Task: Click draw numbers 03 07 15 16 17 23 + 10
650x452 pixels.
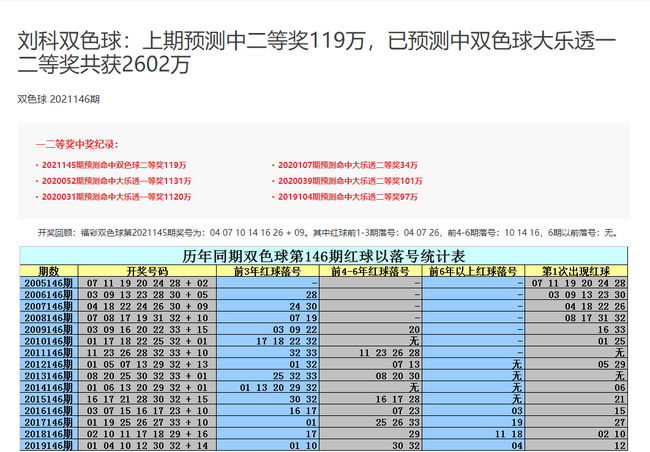Action: (147, 411)
